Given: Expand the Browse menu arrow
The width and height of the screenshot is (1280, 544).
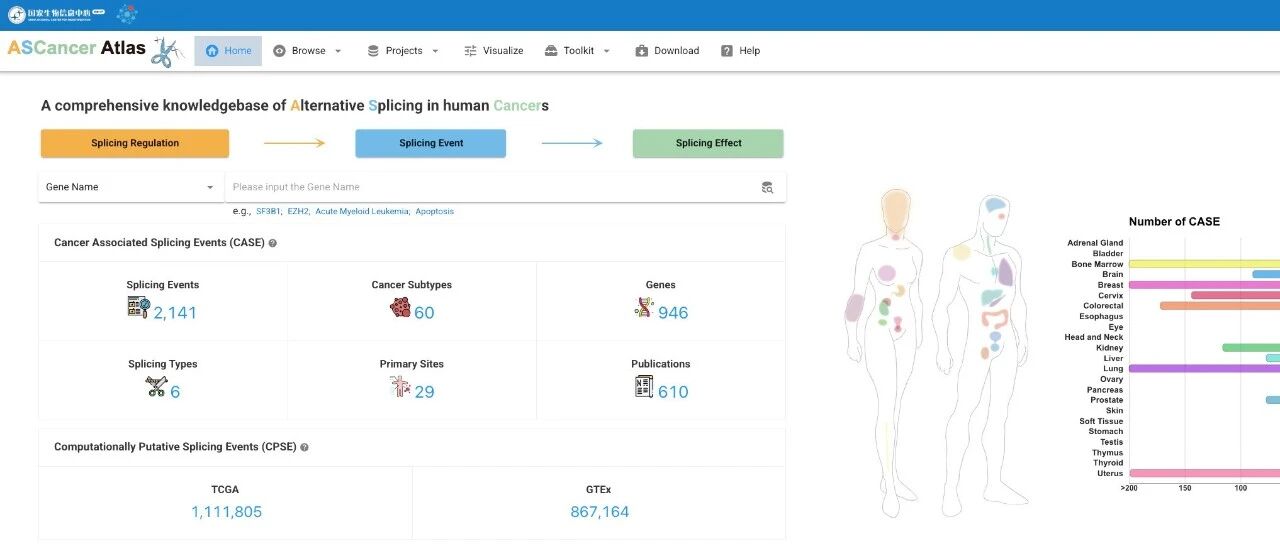Looking at the screenshot, I should coord(338,51).
